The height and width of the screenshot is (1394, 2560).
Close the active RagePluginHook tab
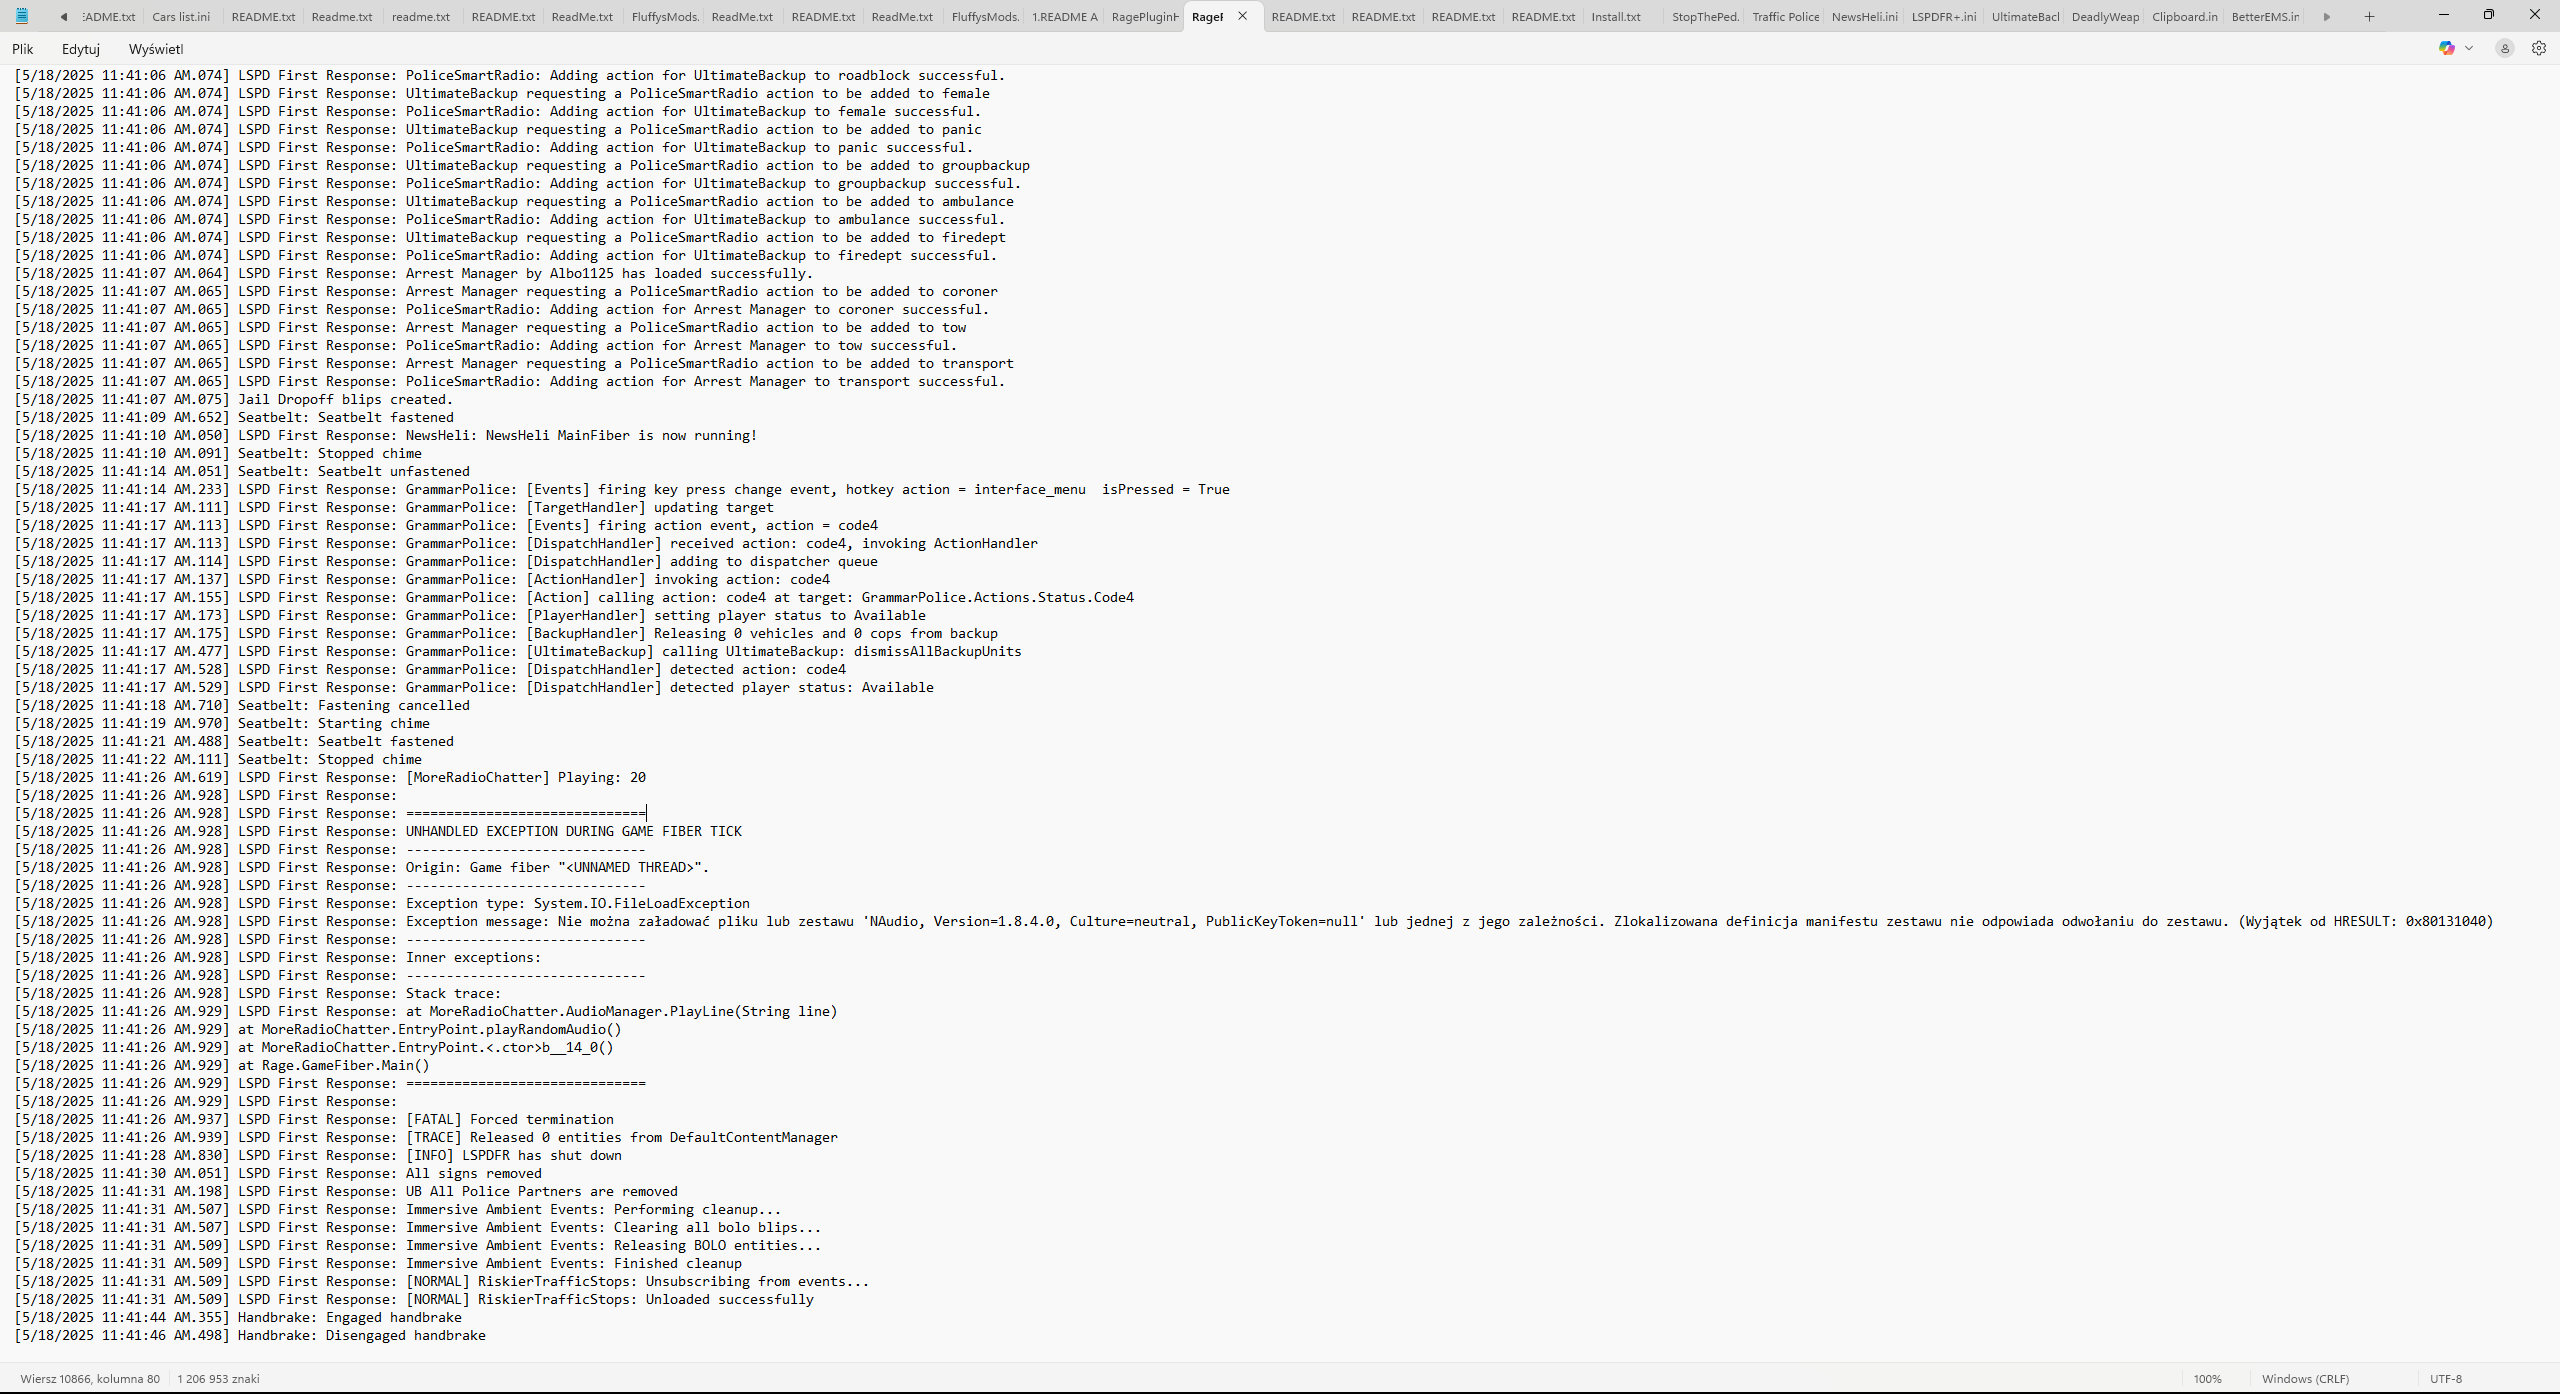pyautogui.click(x=1242, y=16)
